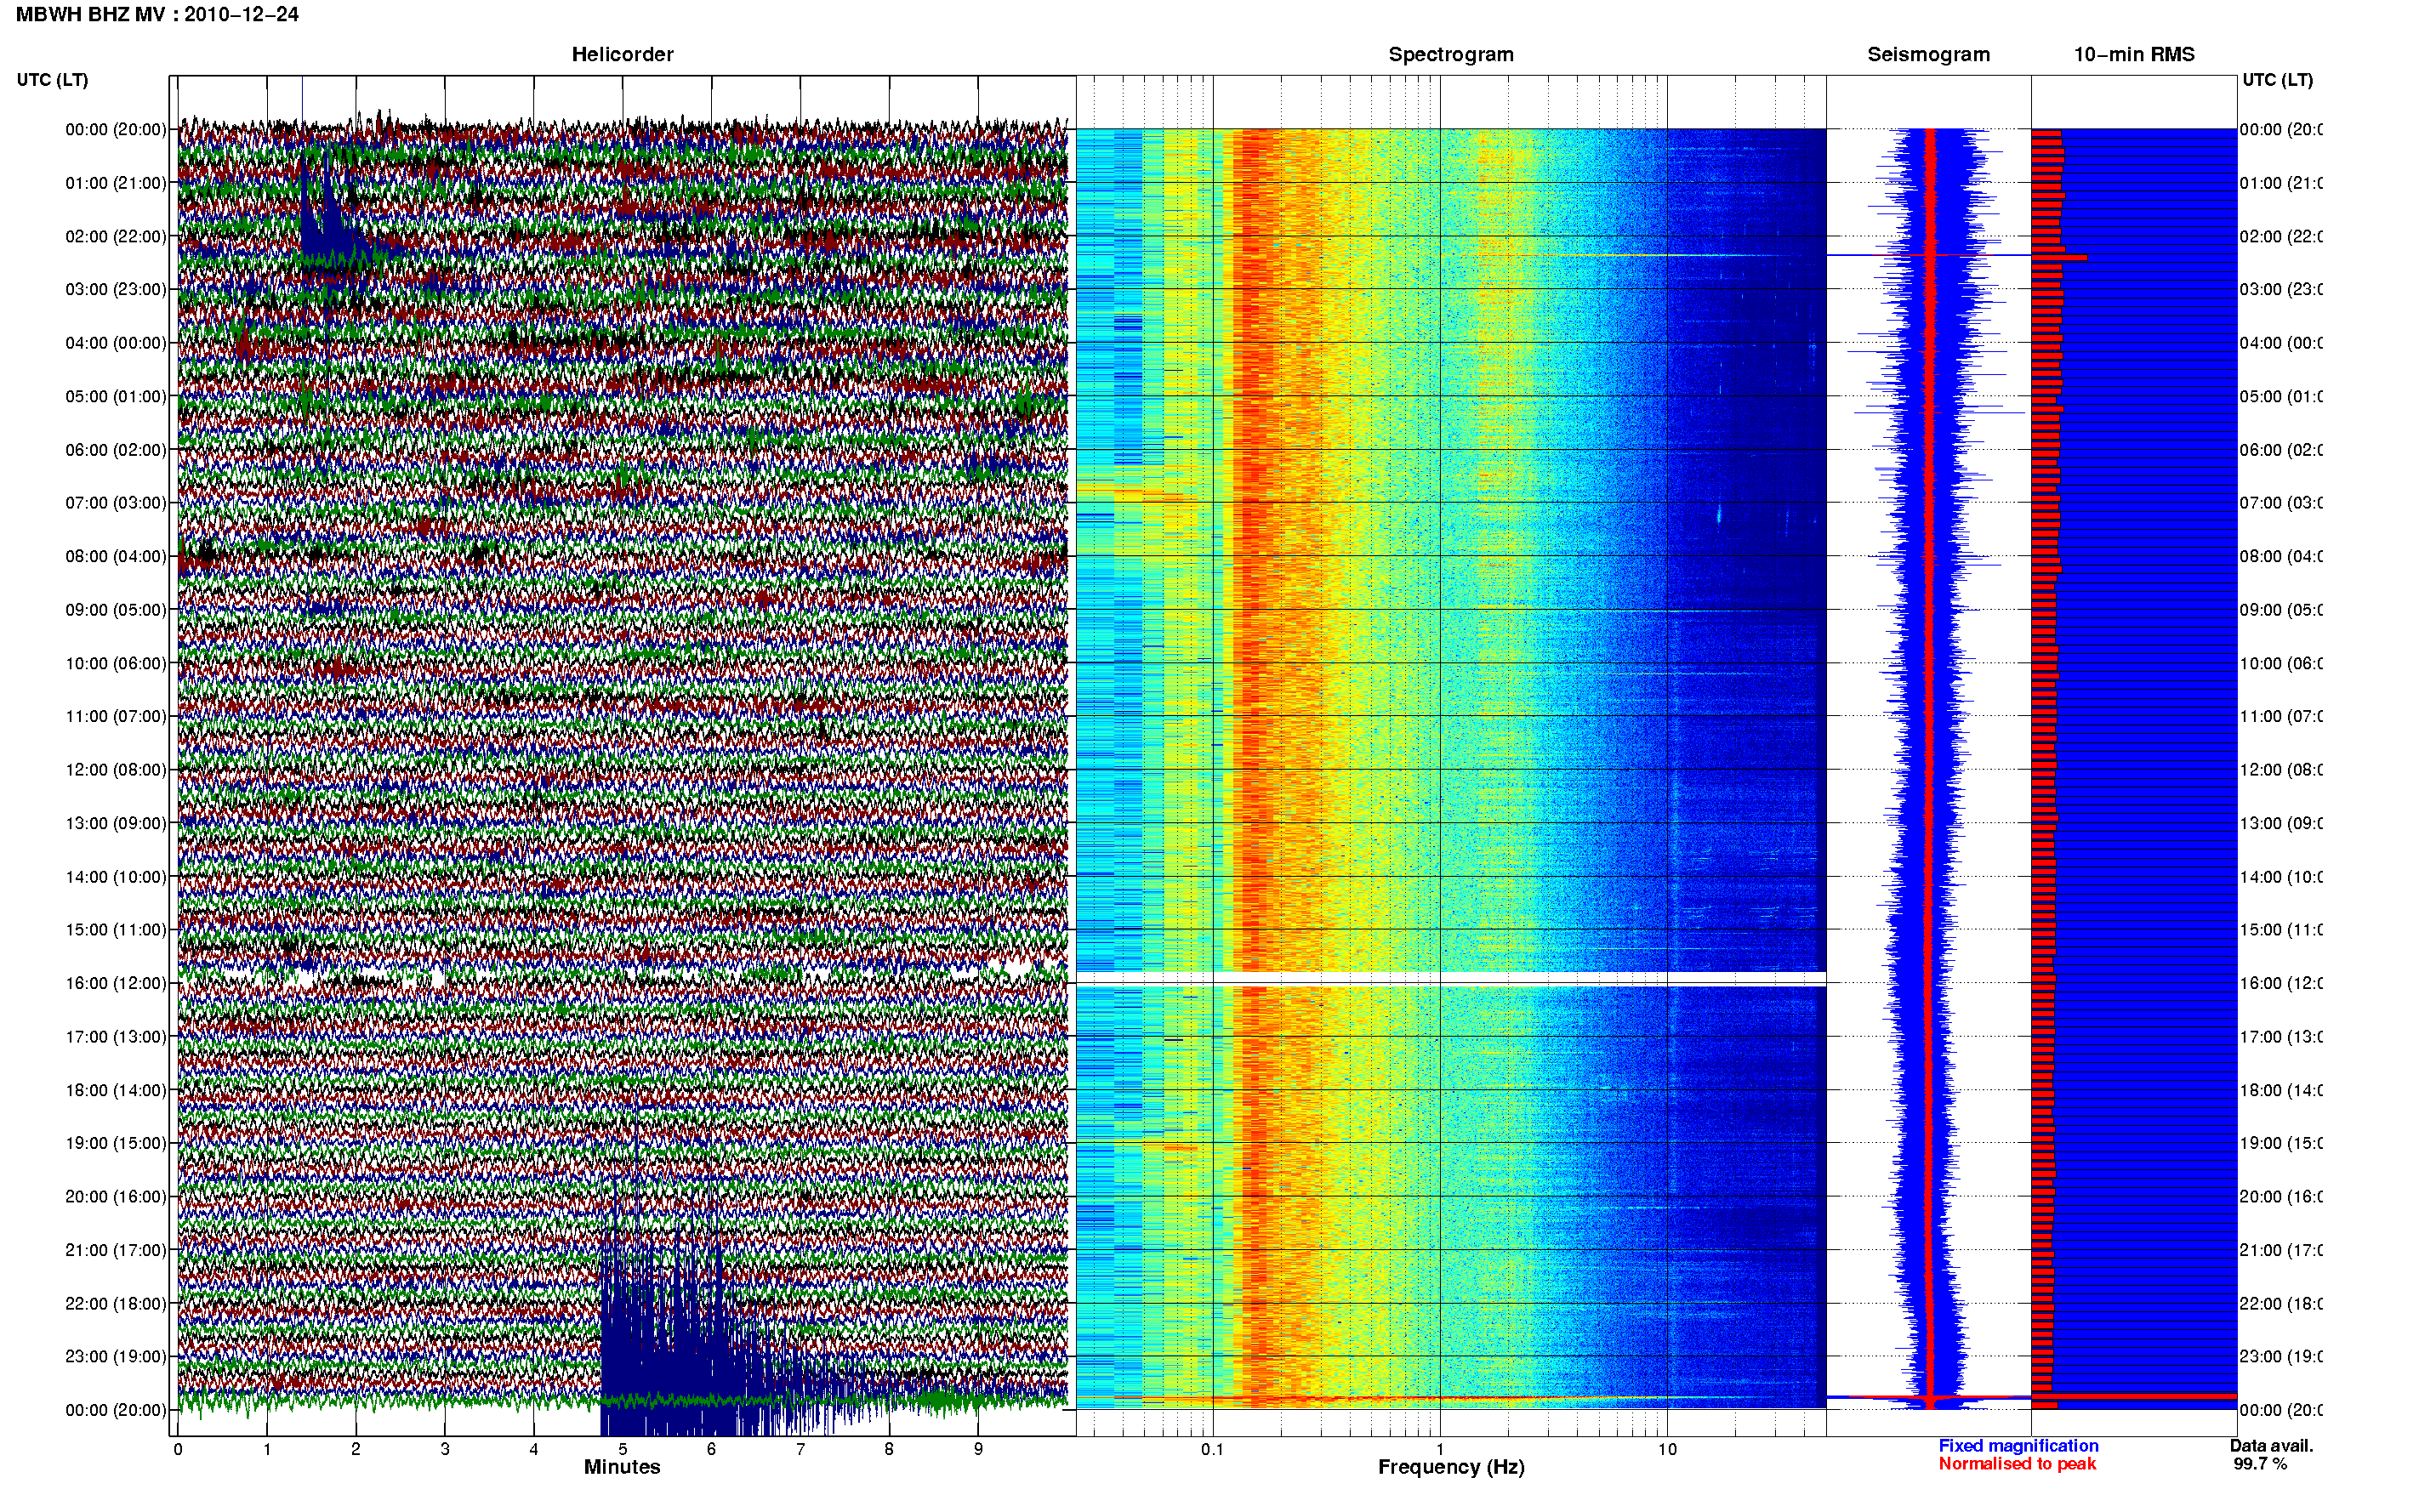
Task: Click the '0.1' frequency tick label
Action: point(1212,1449)
